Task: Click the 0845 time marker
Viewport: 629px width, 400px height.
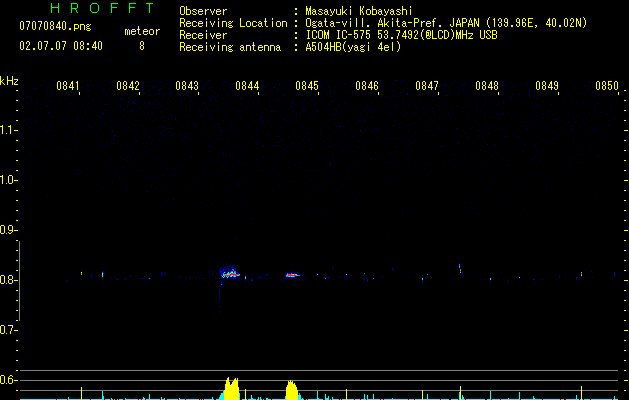Action: 307,86
